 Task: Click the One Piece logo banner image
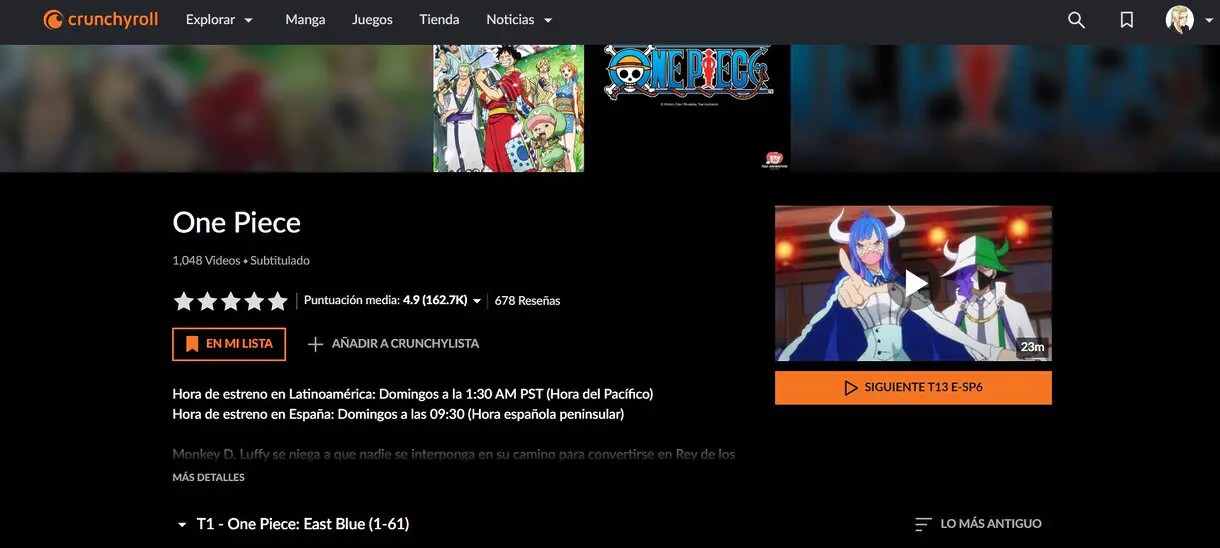[x=687, y=72]
